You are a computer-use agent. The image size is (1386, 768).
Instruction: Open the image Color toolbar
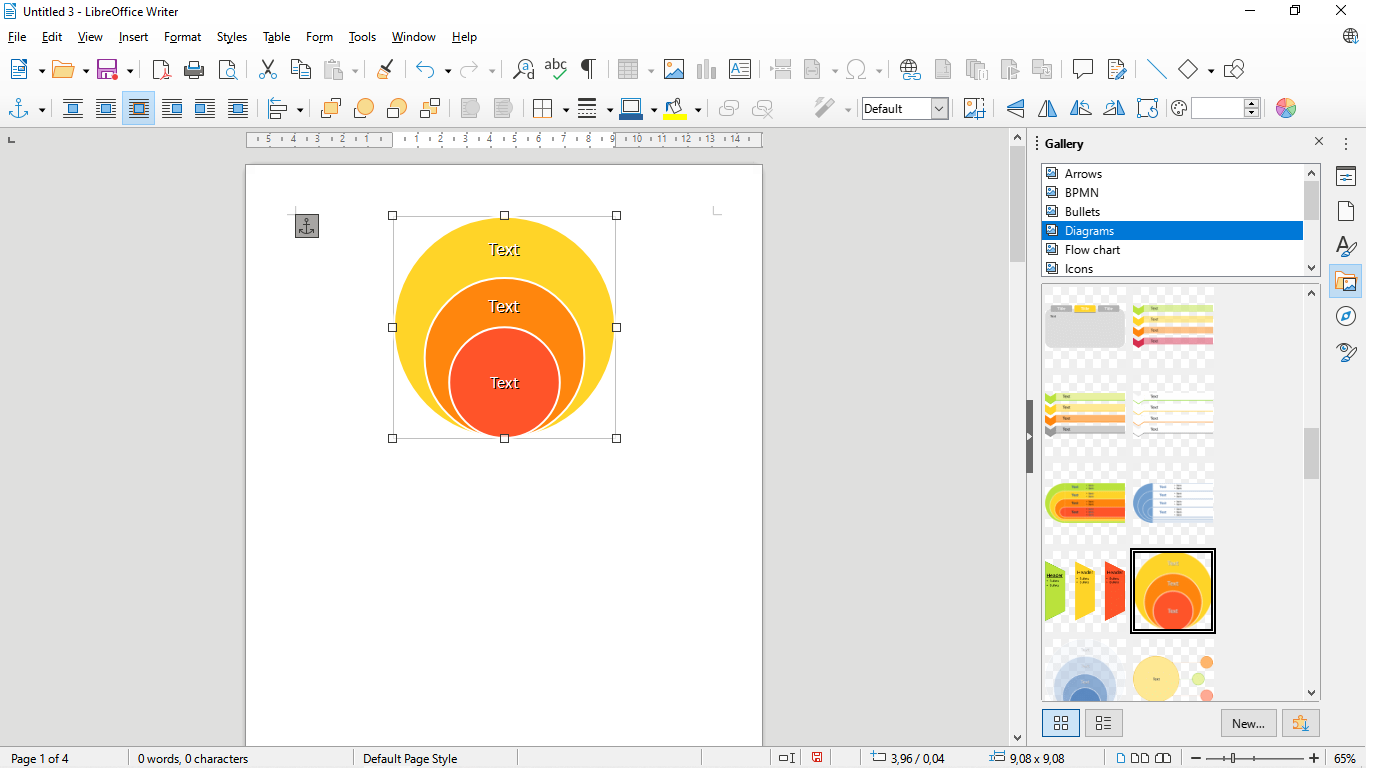point(1286,108)
